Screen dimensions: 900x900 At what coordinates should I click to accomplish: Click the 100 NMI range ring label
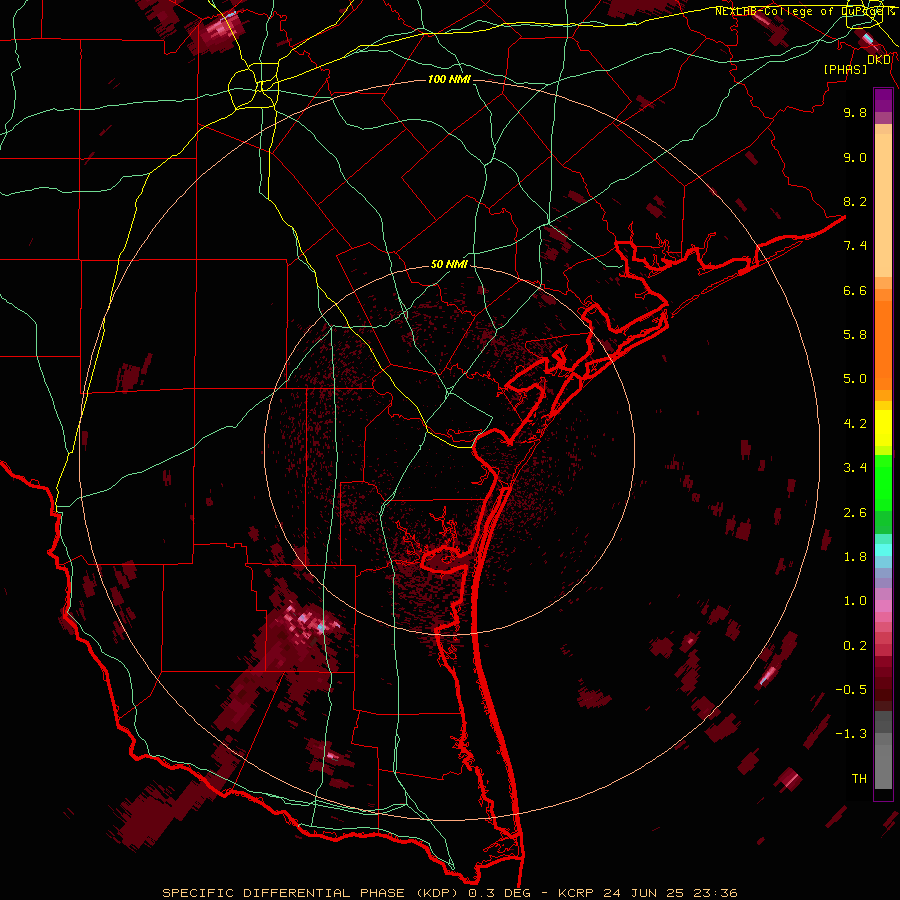pyautogui.click(x=449, y=79)
